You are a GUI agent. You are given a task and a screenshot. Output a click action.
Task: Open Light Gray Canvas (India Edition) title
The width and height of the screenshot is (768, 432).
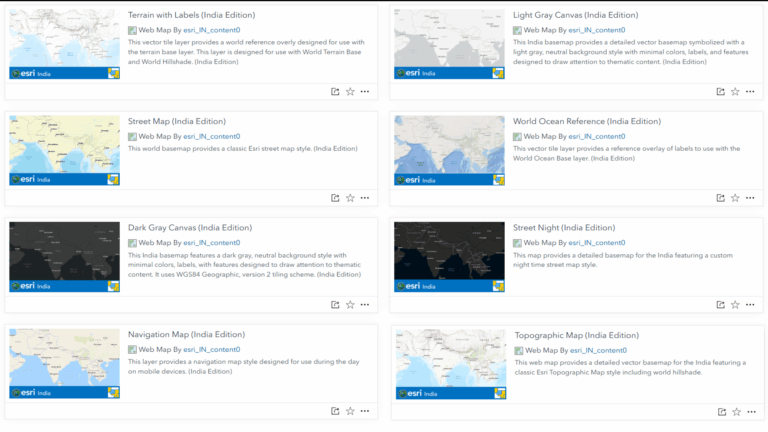pos(576,15)
